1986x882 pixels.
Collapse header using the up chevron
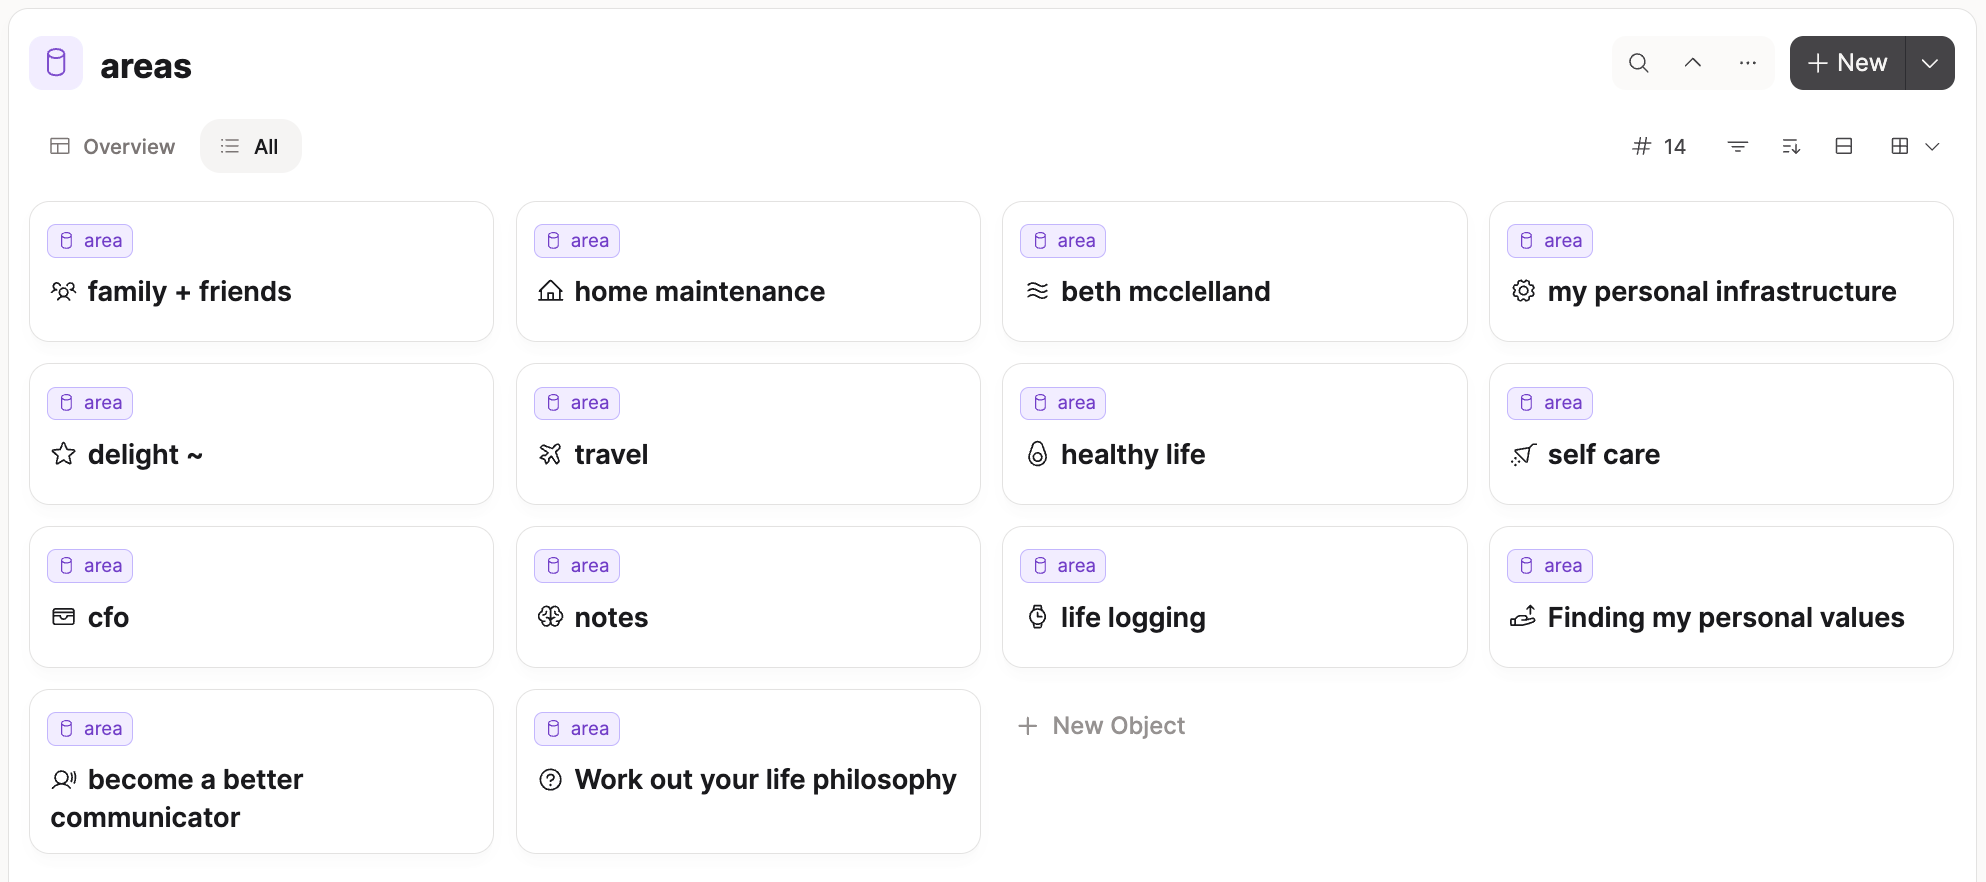click(1693, 63)
